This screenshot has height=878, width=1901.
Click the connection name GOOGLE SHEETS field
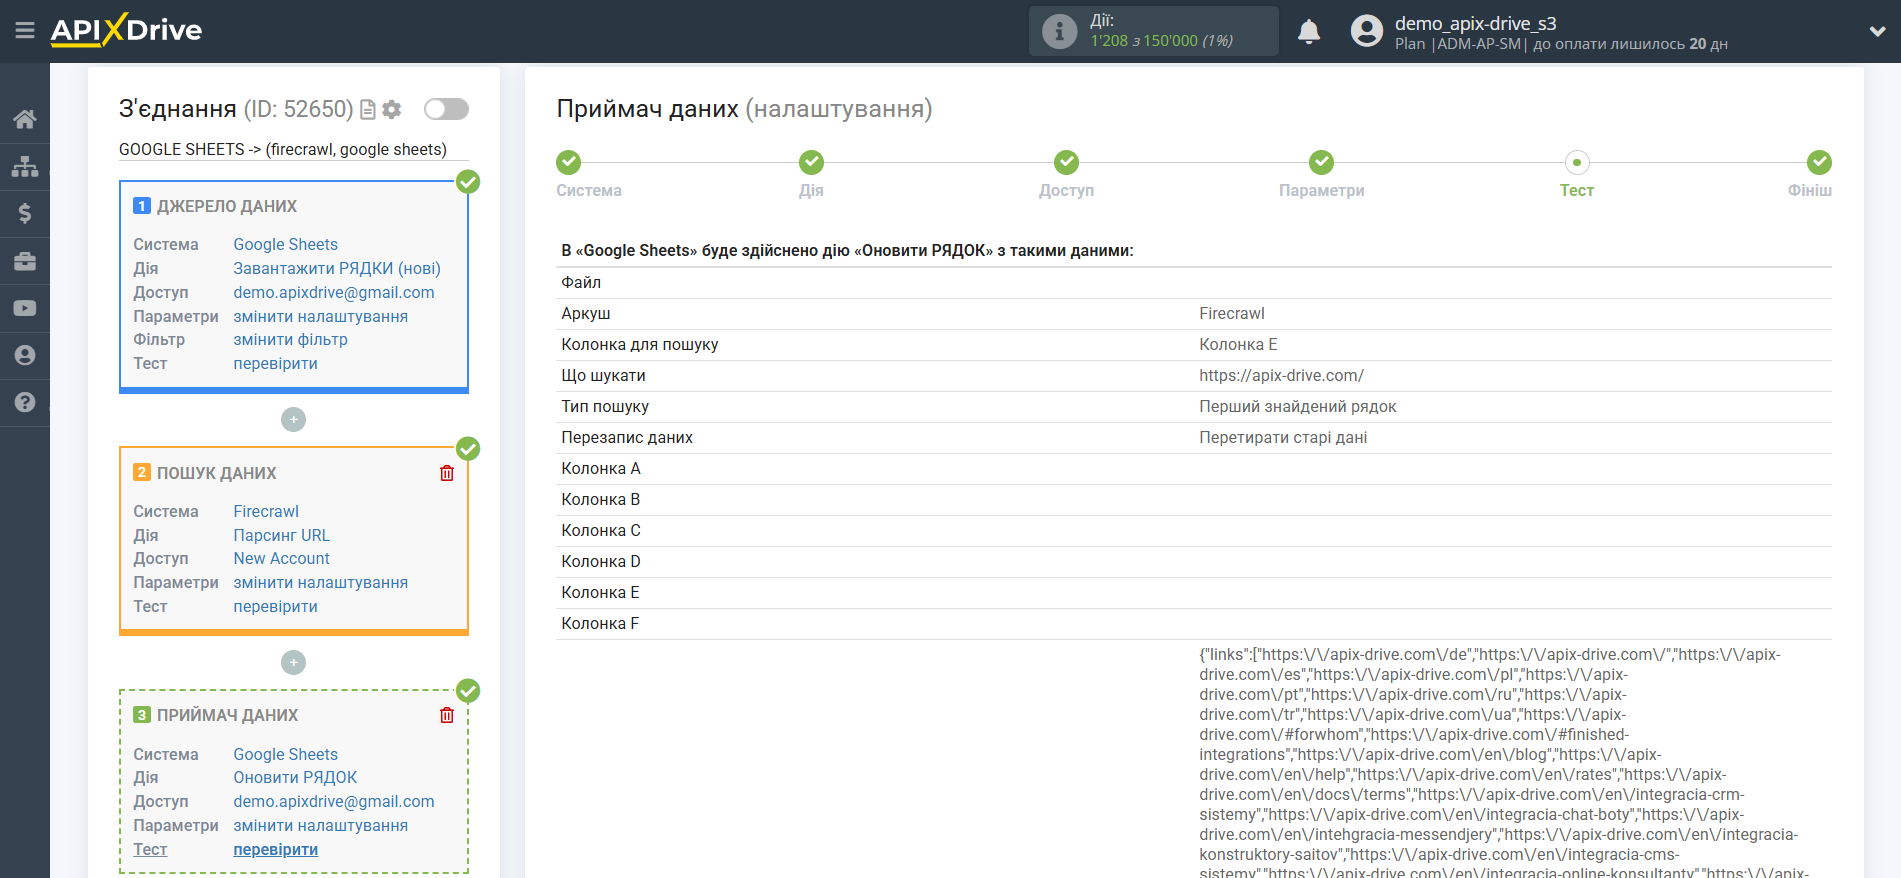coord(293,149)
